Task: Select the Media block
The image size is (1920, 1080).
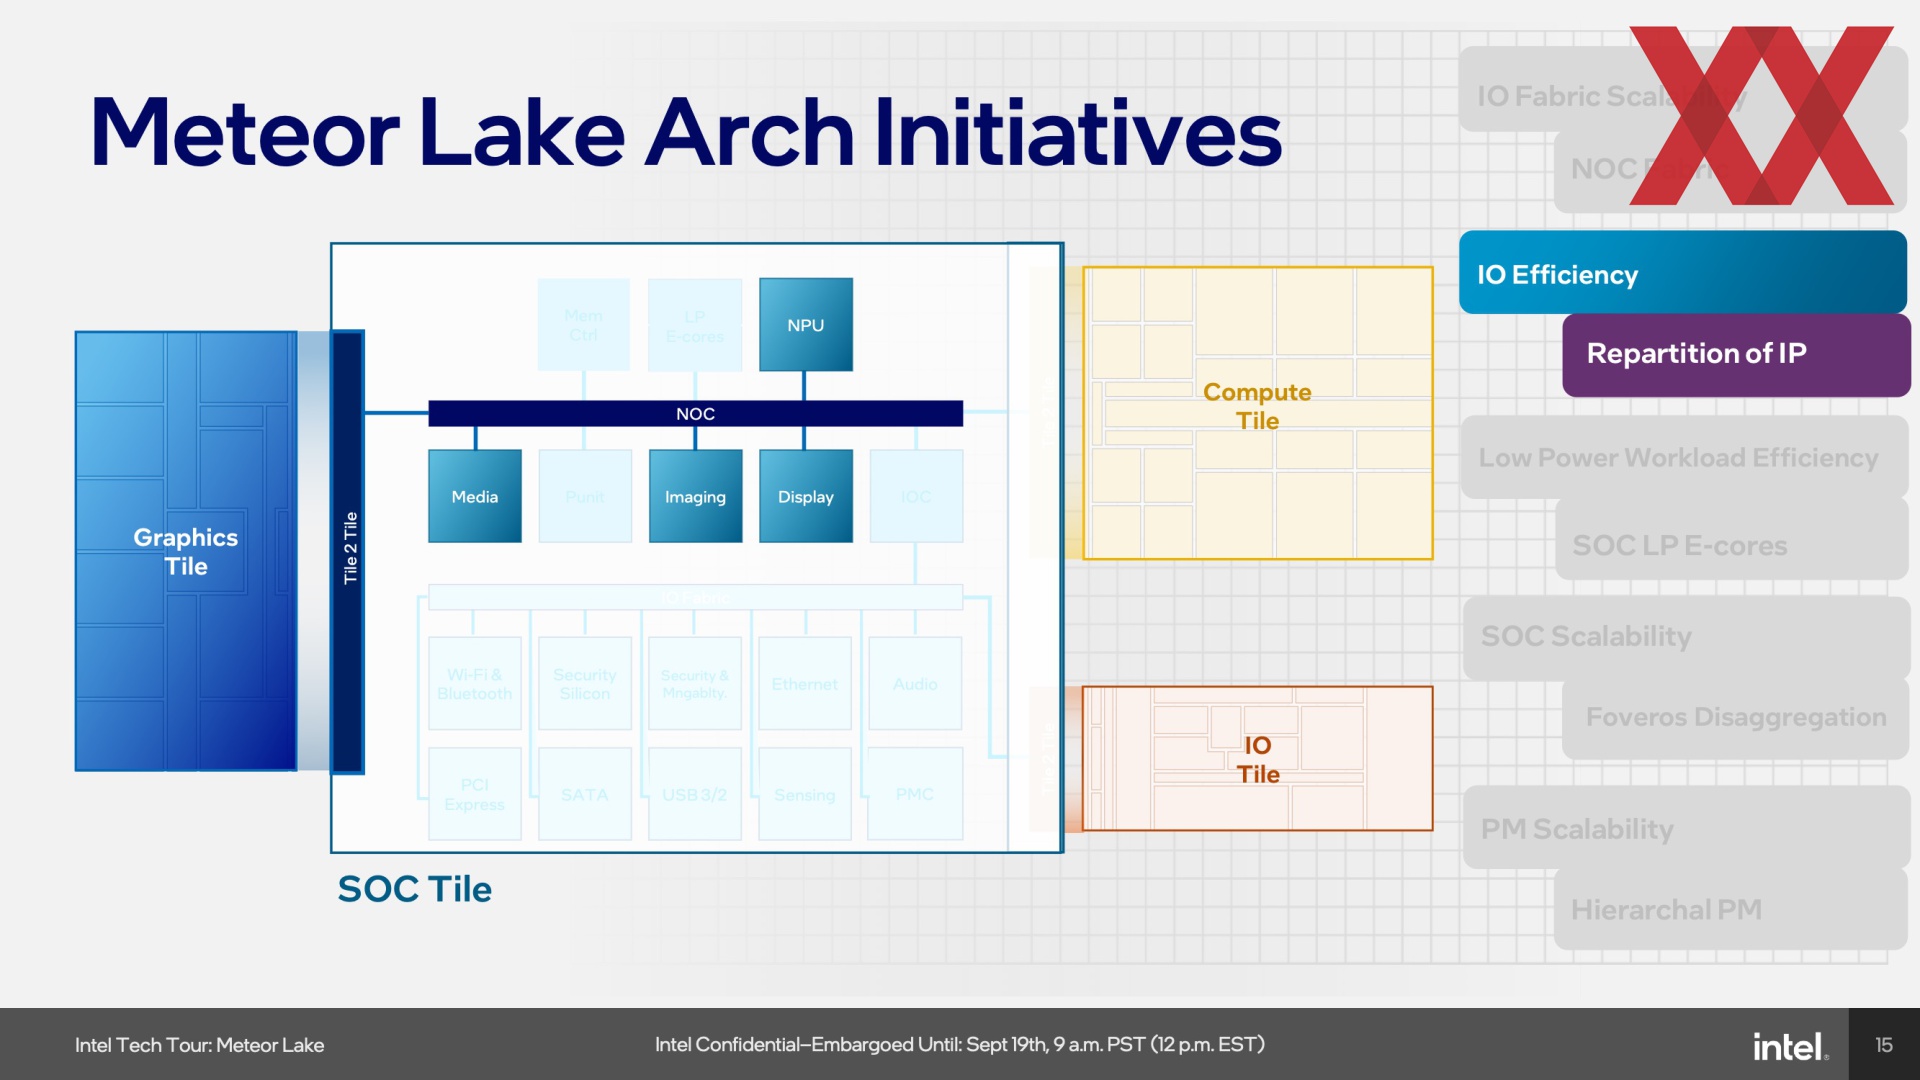Action: [x=475, y=496]
